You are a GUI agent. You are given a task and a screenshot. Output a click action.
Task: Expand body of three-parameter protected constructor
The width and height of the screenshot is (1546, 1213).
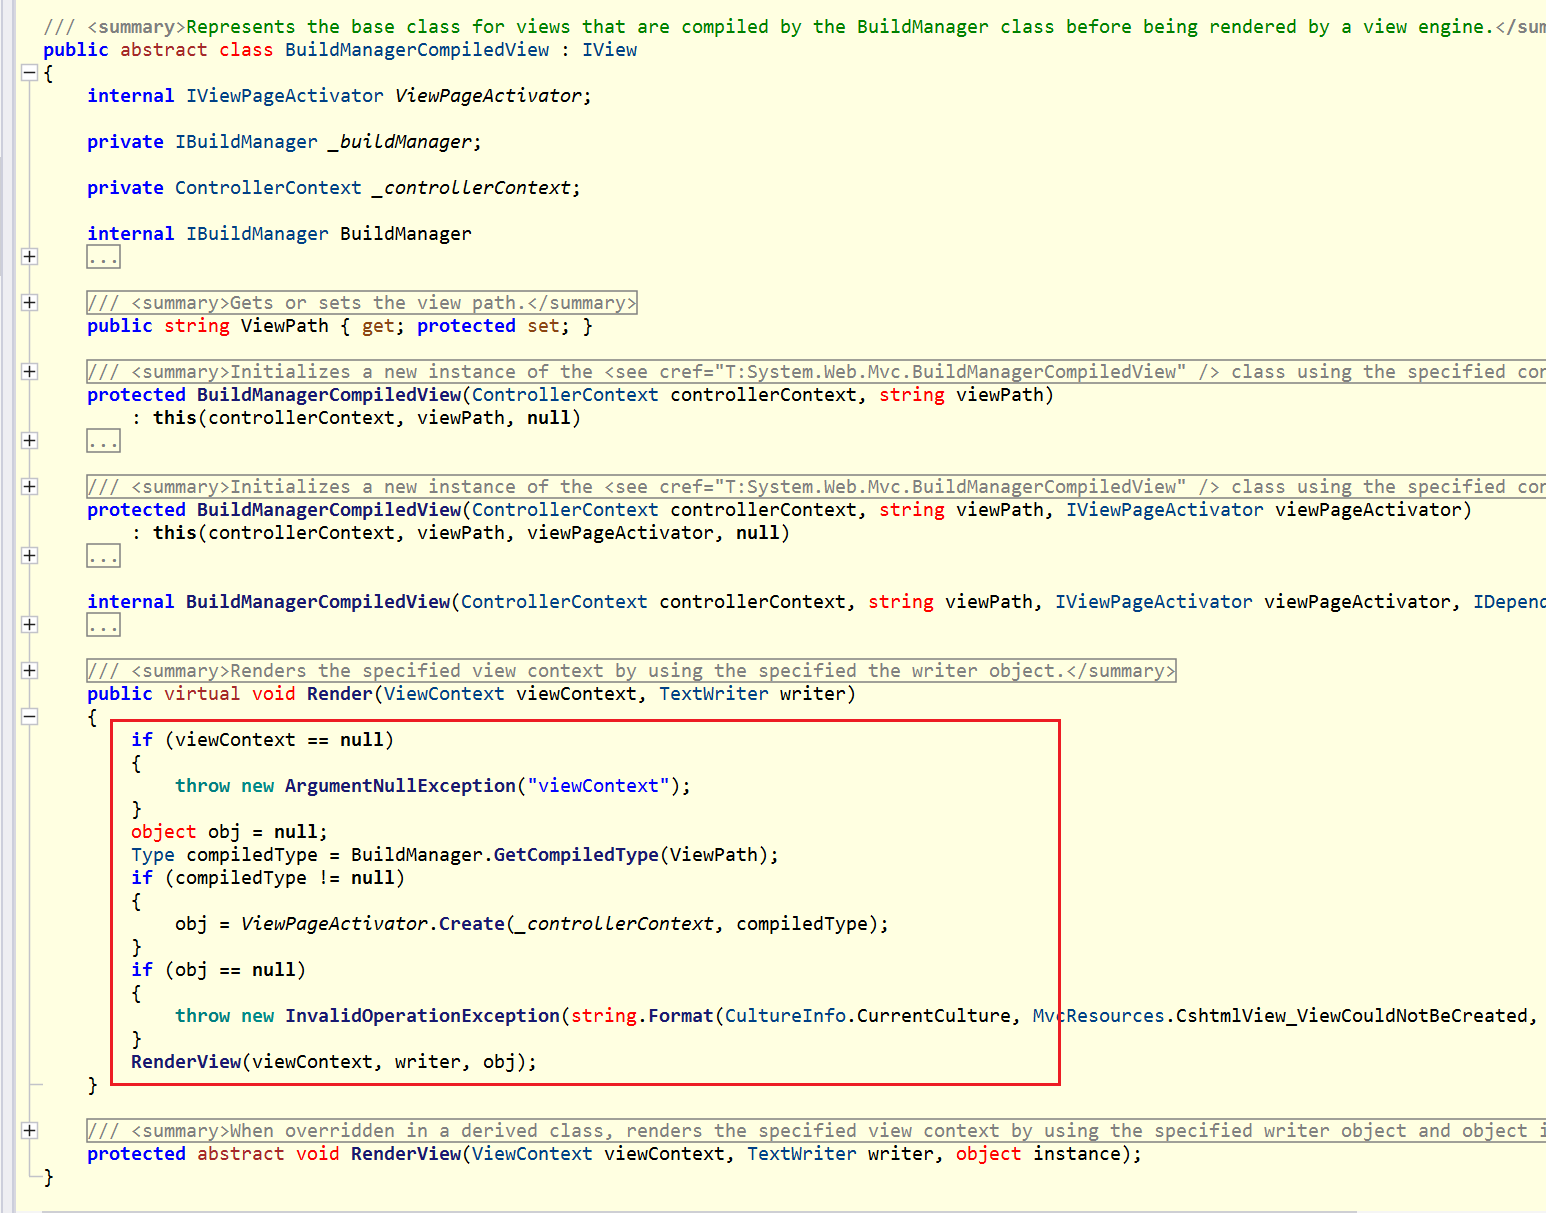[30, 556]
